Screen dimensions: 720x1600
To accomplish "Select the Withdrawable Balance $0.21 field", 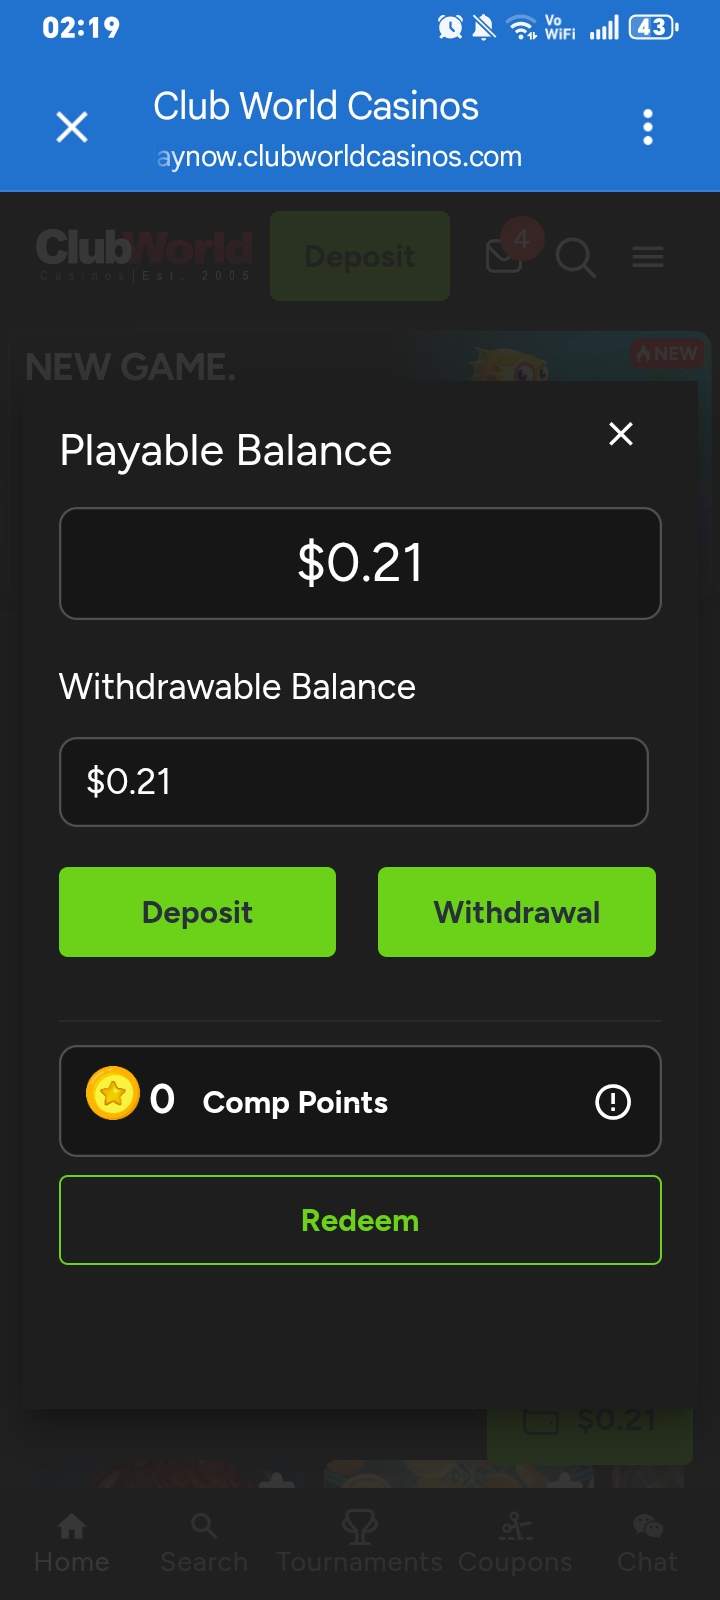I will tap(354, 782).
